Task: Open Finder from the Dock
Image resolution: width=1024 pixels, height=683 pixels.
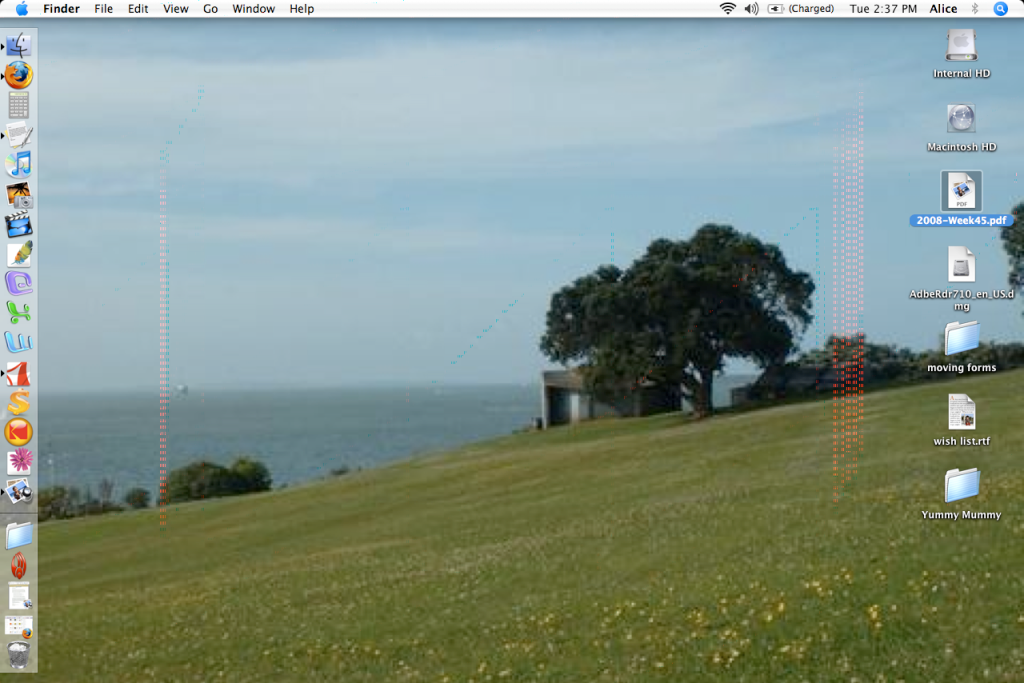Action: coord(18,46)
